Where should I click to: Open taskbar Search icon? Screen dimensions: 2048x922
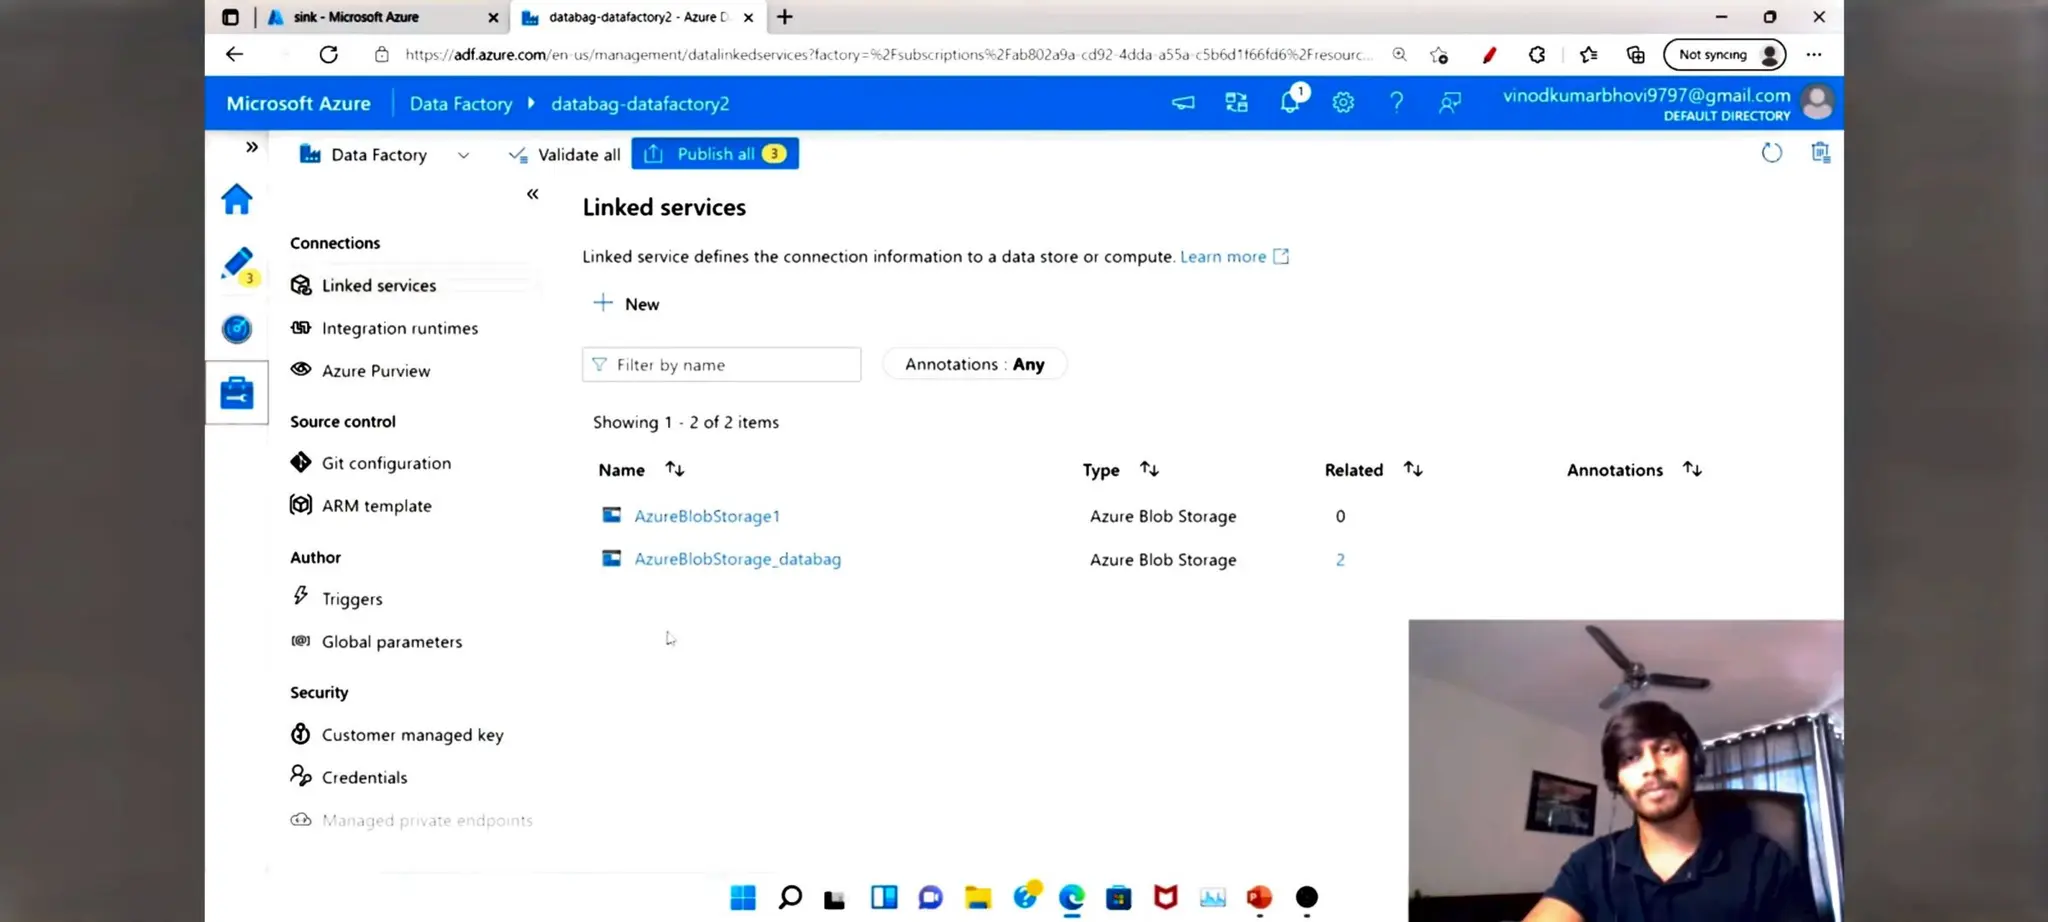pyautogui.click(x=790, y=898)
